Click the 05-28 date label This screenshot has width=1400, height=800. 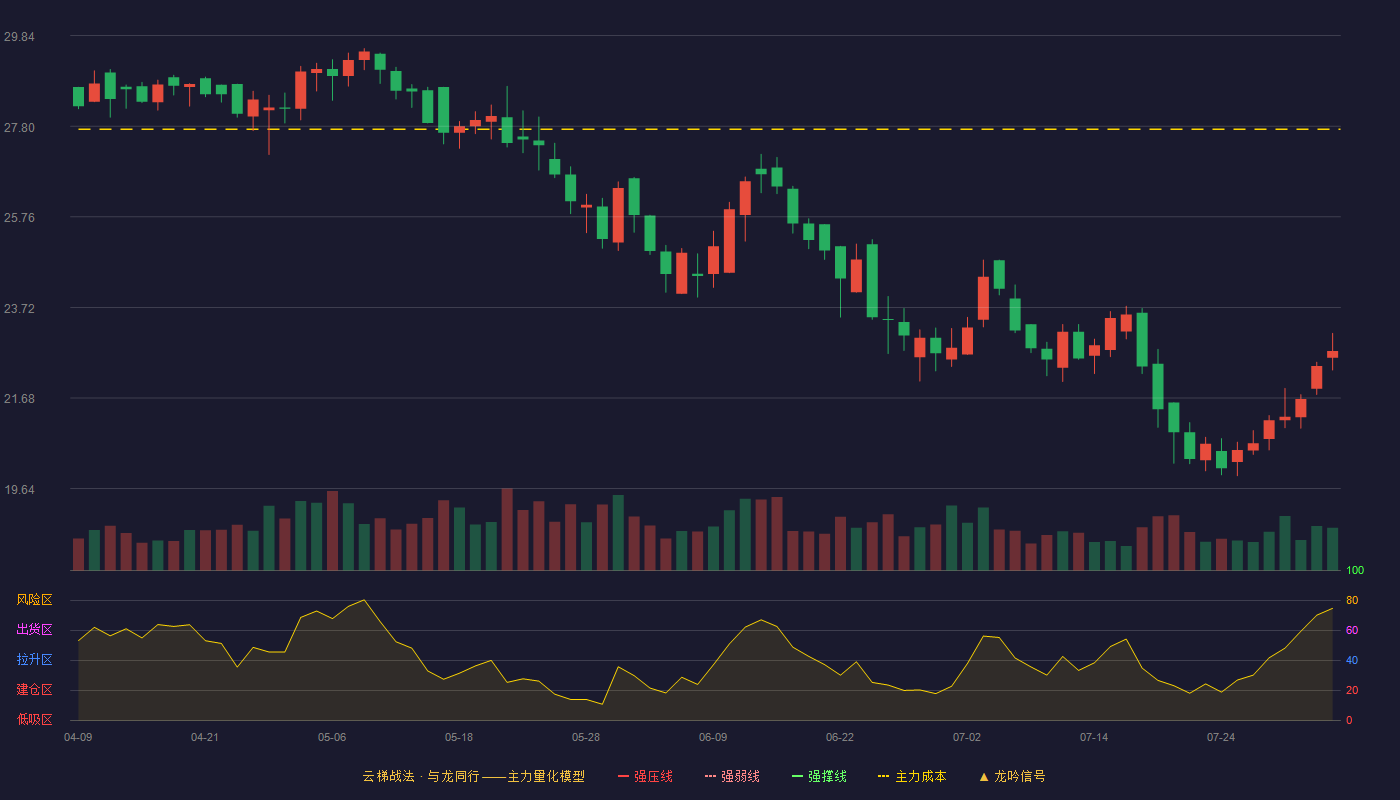(x=586, y=737)
